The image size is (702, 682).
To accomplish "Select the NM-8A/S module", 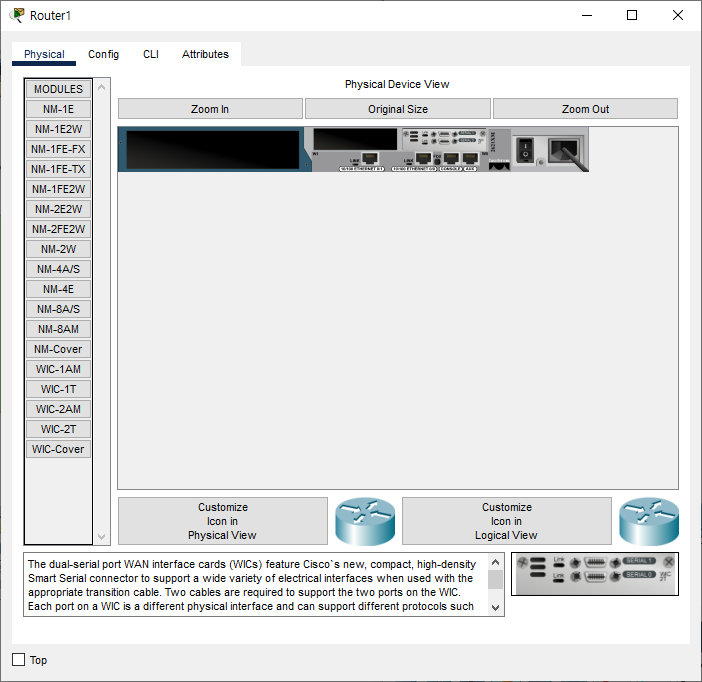I will coord(58,309).
